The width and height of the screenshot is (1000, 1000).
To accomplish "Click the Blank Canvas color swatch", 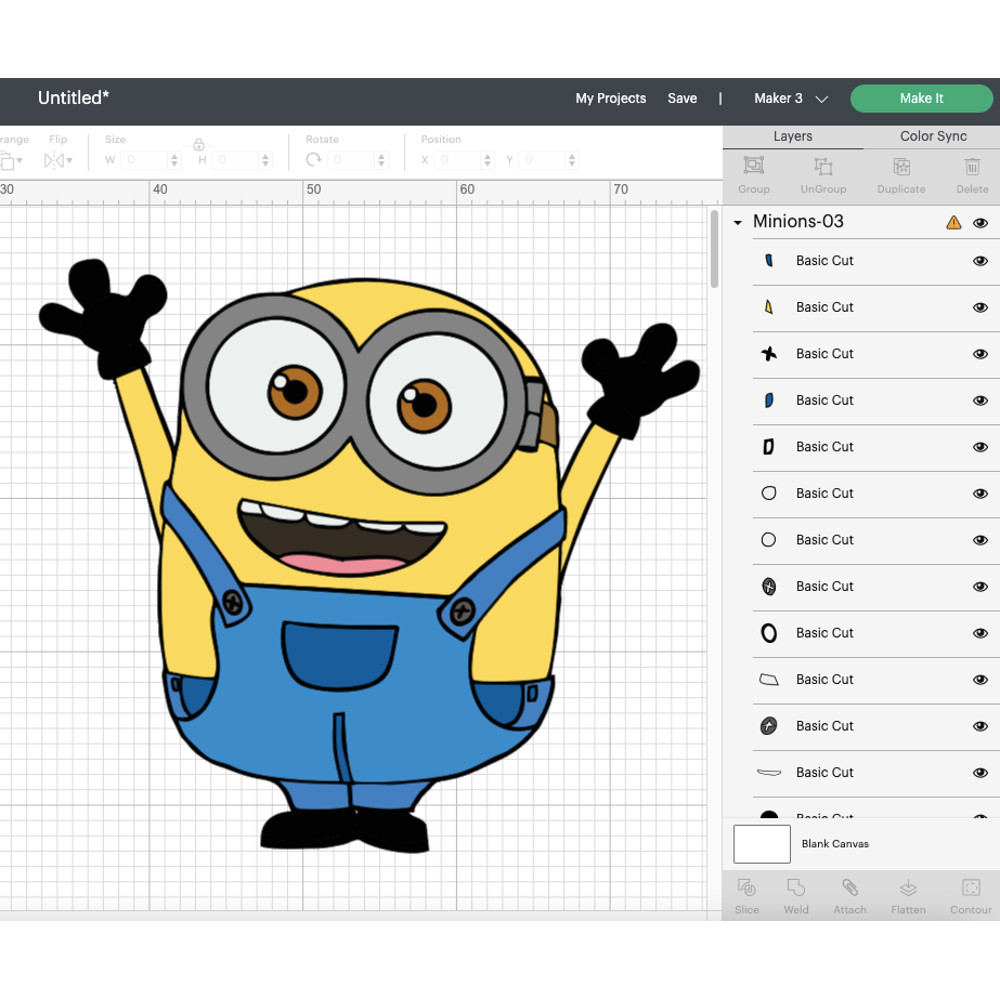I will (x=761, y=844).
